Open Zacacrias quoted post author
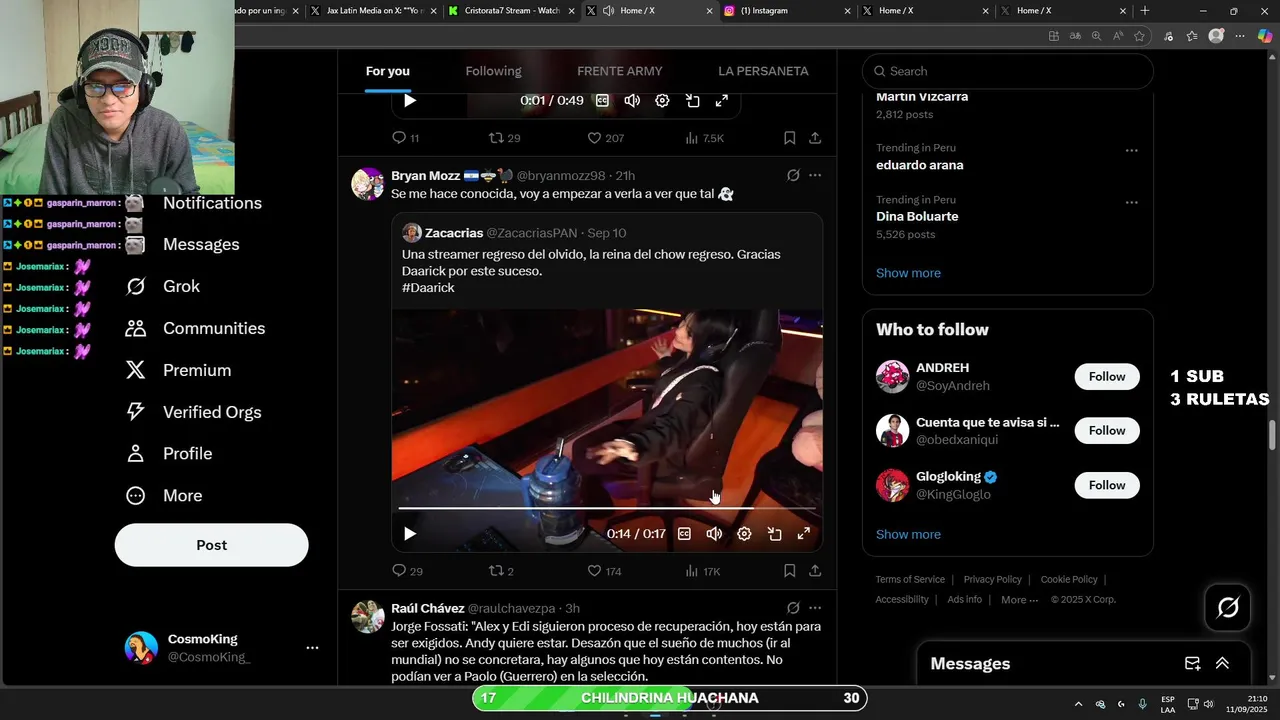 tap(454, 233)
